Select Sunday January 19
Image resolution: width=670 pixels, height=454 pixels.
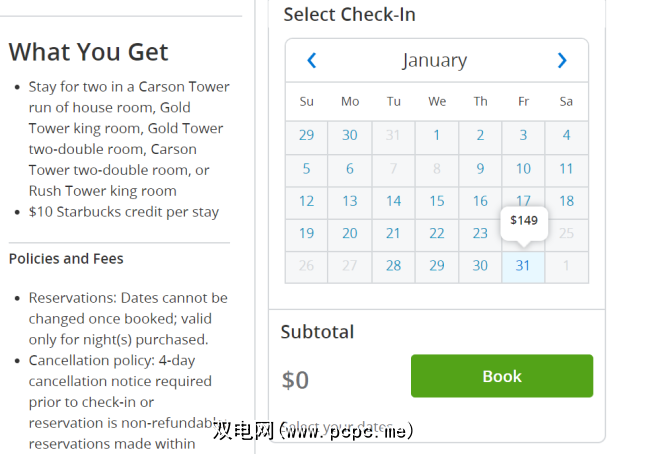coord(306,234)
